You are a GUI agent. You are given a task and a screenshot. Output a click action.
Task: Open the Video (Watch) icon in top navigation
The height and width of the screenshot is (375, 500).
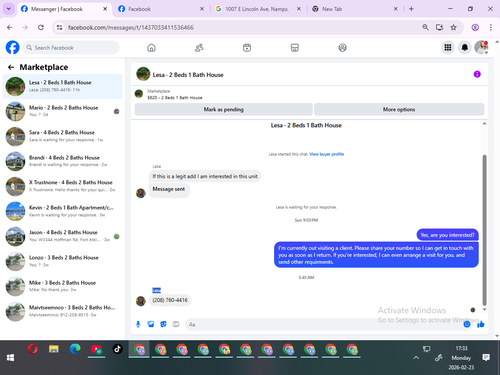pyautogui.click(x=247, y=48)
